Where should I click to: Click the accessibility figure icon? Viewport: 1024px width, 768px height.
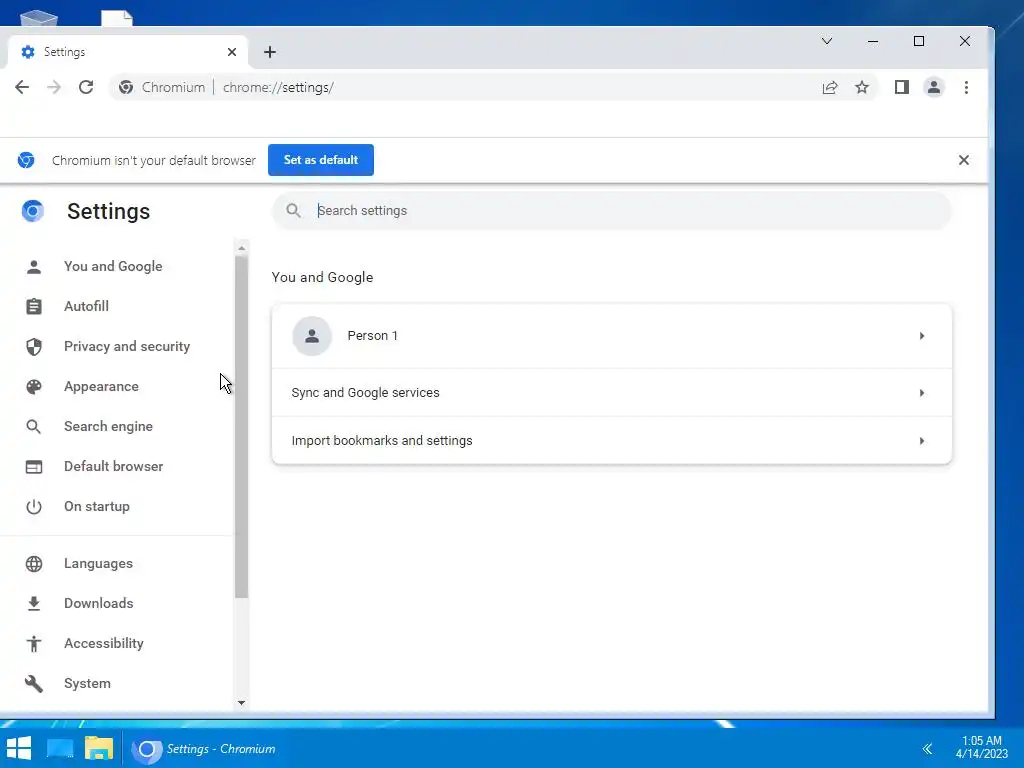click(x=34, y=644)
